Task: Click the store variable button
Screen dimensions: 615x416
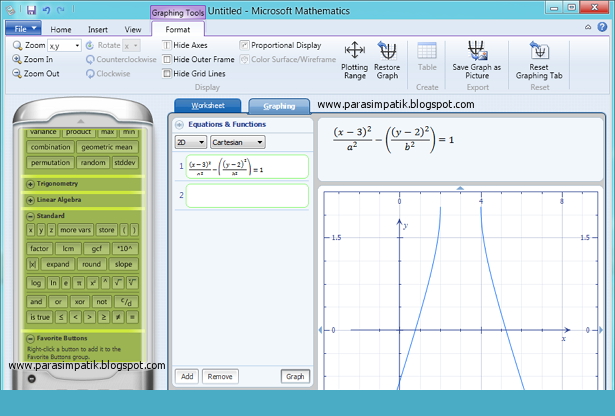Action: [106, 230]
